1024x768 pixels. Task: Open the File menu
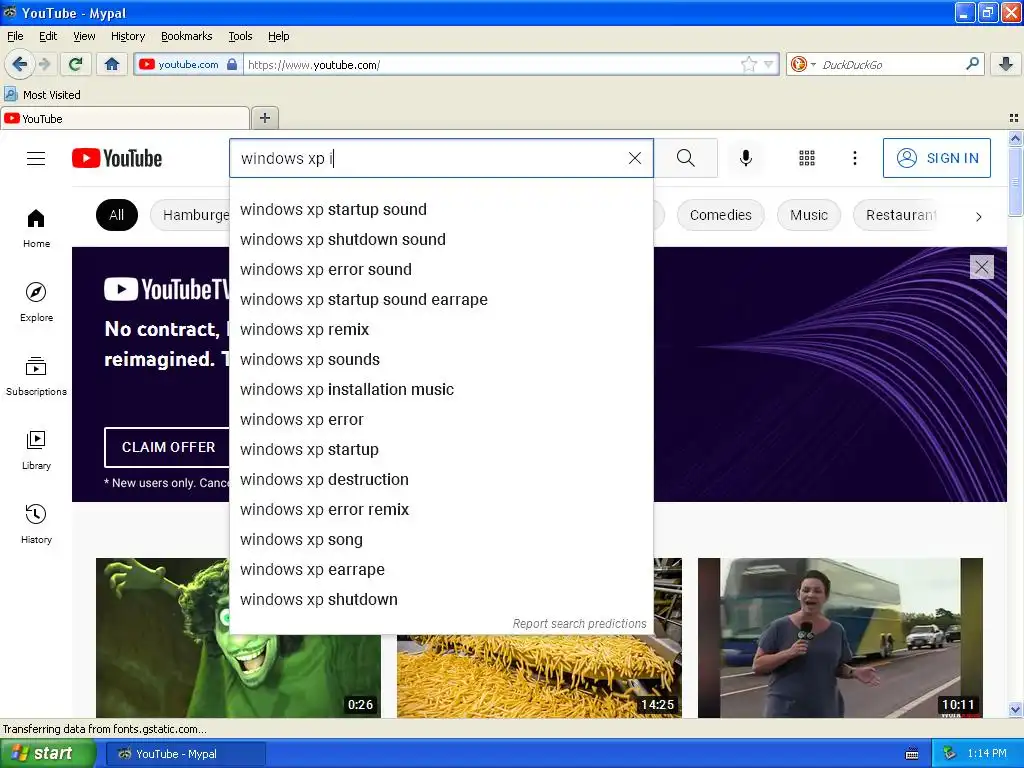tap(15, 36)
